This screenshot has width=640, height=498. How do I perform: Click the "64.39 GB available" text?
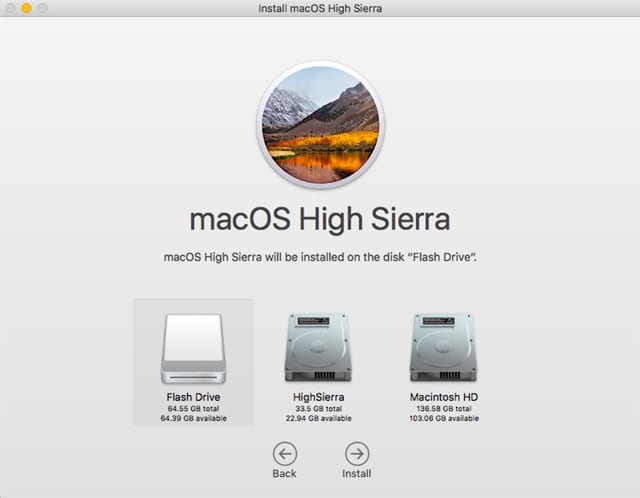pyautogui.click(x=193, y=418)
